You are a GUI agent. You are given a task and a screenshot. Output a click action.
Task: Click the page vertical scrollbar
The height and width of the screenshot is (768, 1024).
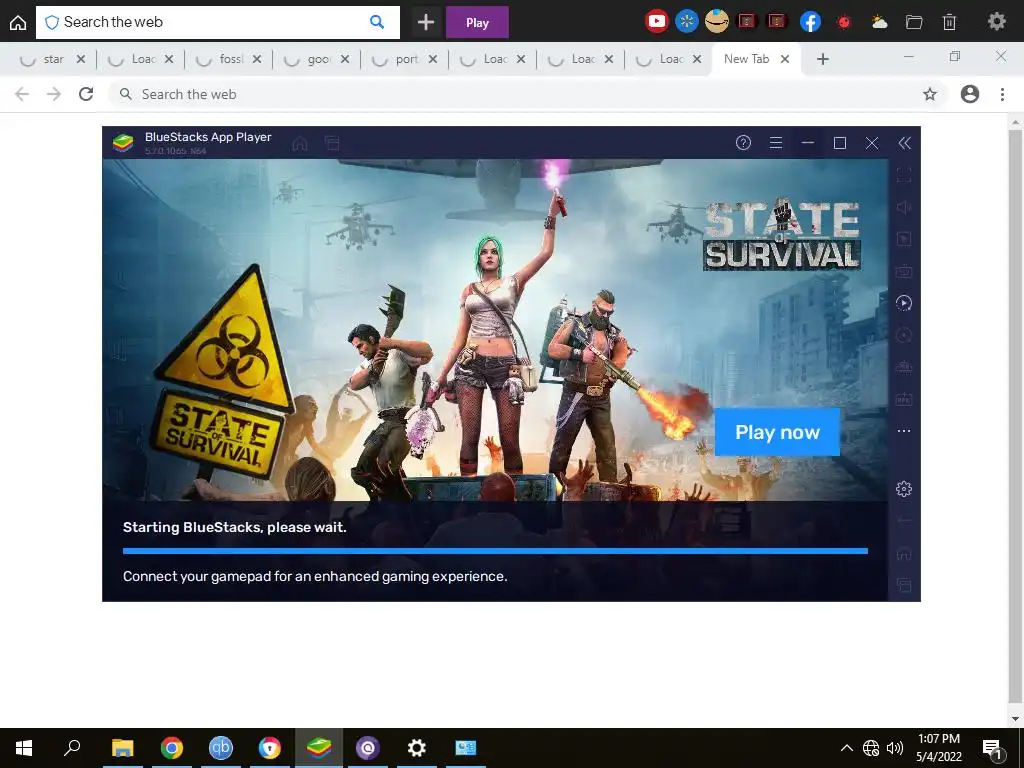(1014, 419)
